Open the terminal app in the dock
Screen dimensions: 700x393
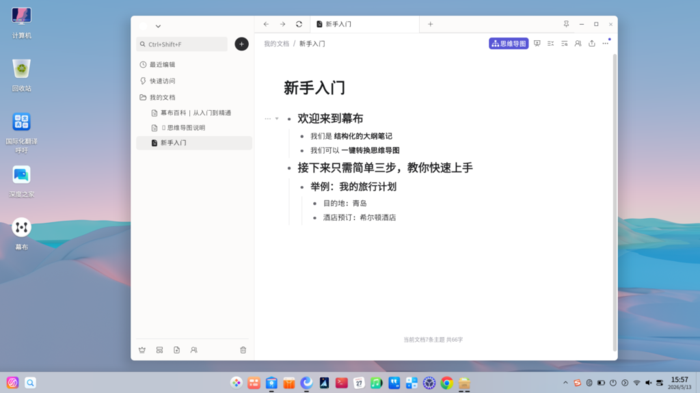[342, 383]
